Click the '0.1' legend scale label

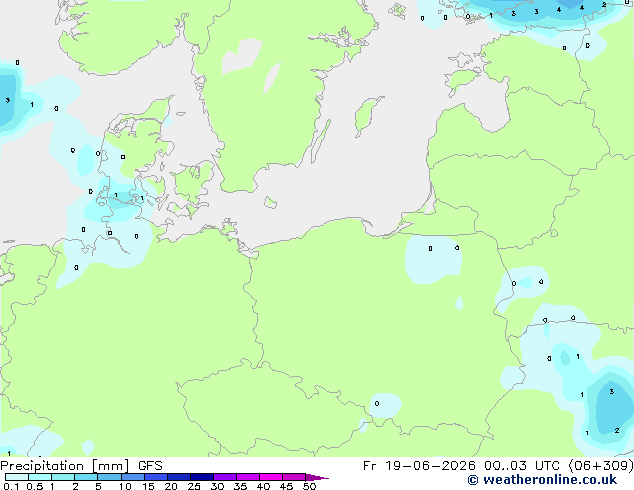(x=11, y=486)
